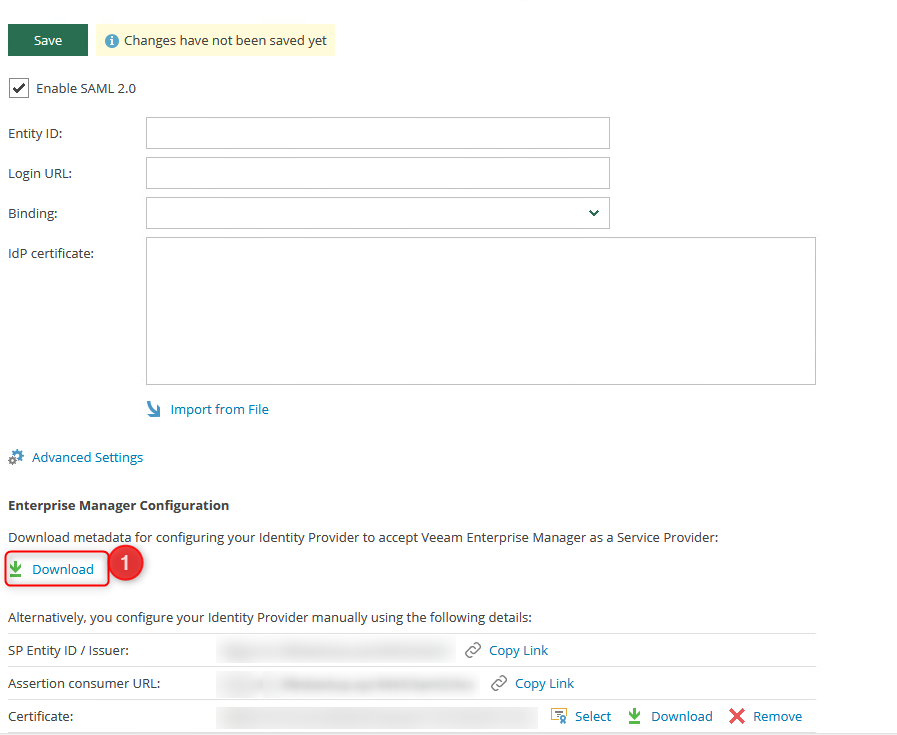
Task: Click the Import from File arrow icon
Action: pyautogui.click(x=154, y=409)
